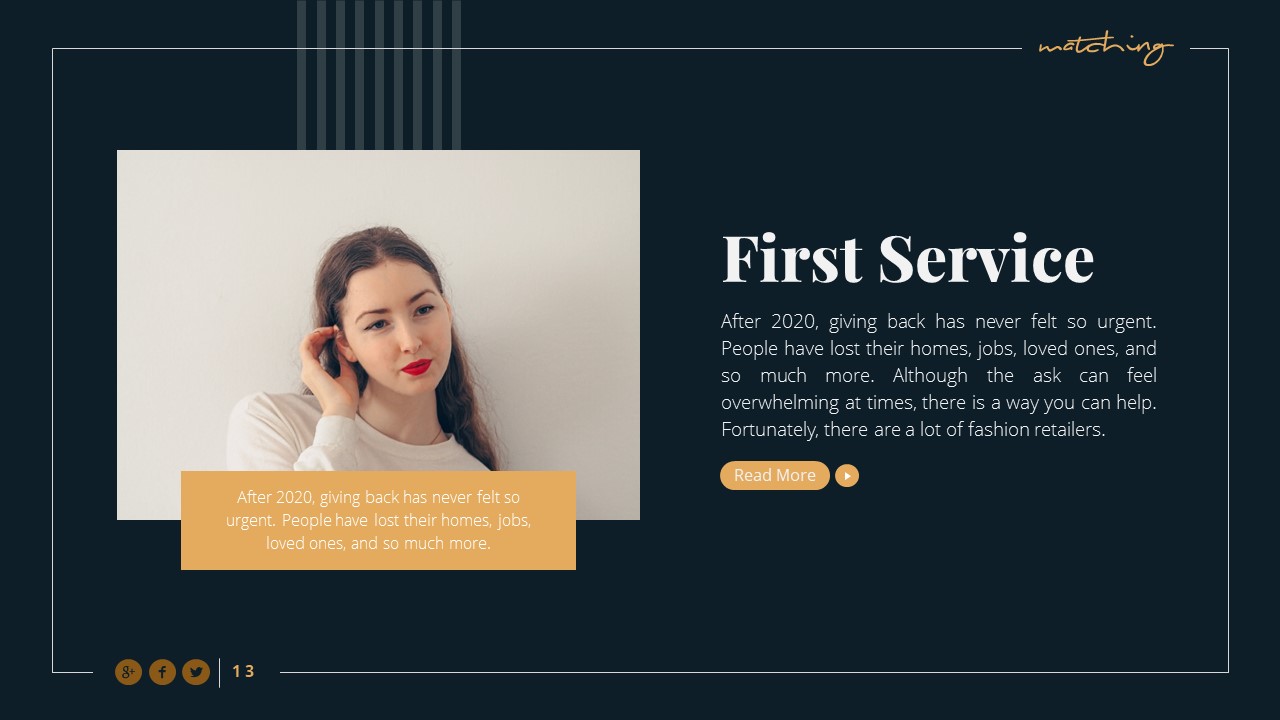Select the Twitter bird icon

(x=196, y=672)
